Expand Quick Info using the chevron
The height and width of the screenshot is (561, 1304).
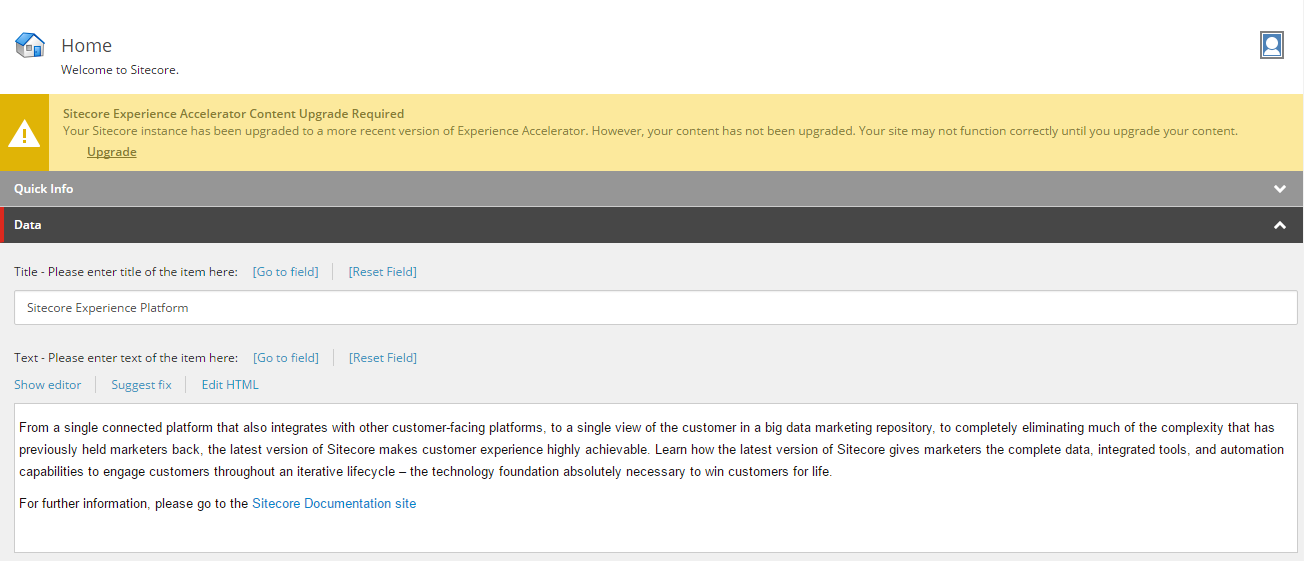pyautogui.click(x=1280, y=189)
